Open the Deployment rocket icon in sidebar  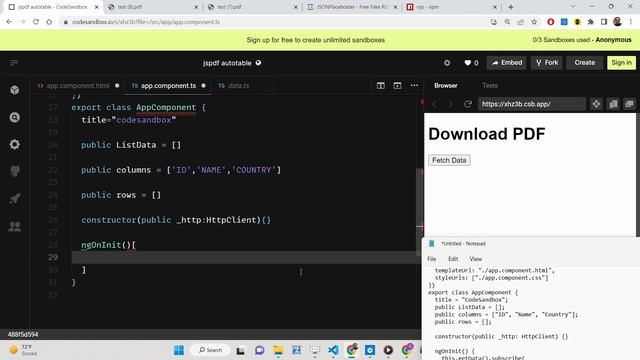click(15, 199)
